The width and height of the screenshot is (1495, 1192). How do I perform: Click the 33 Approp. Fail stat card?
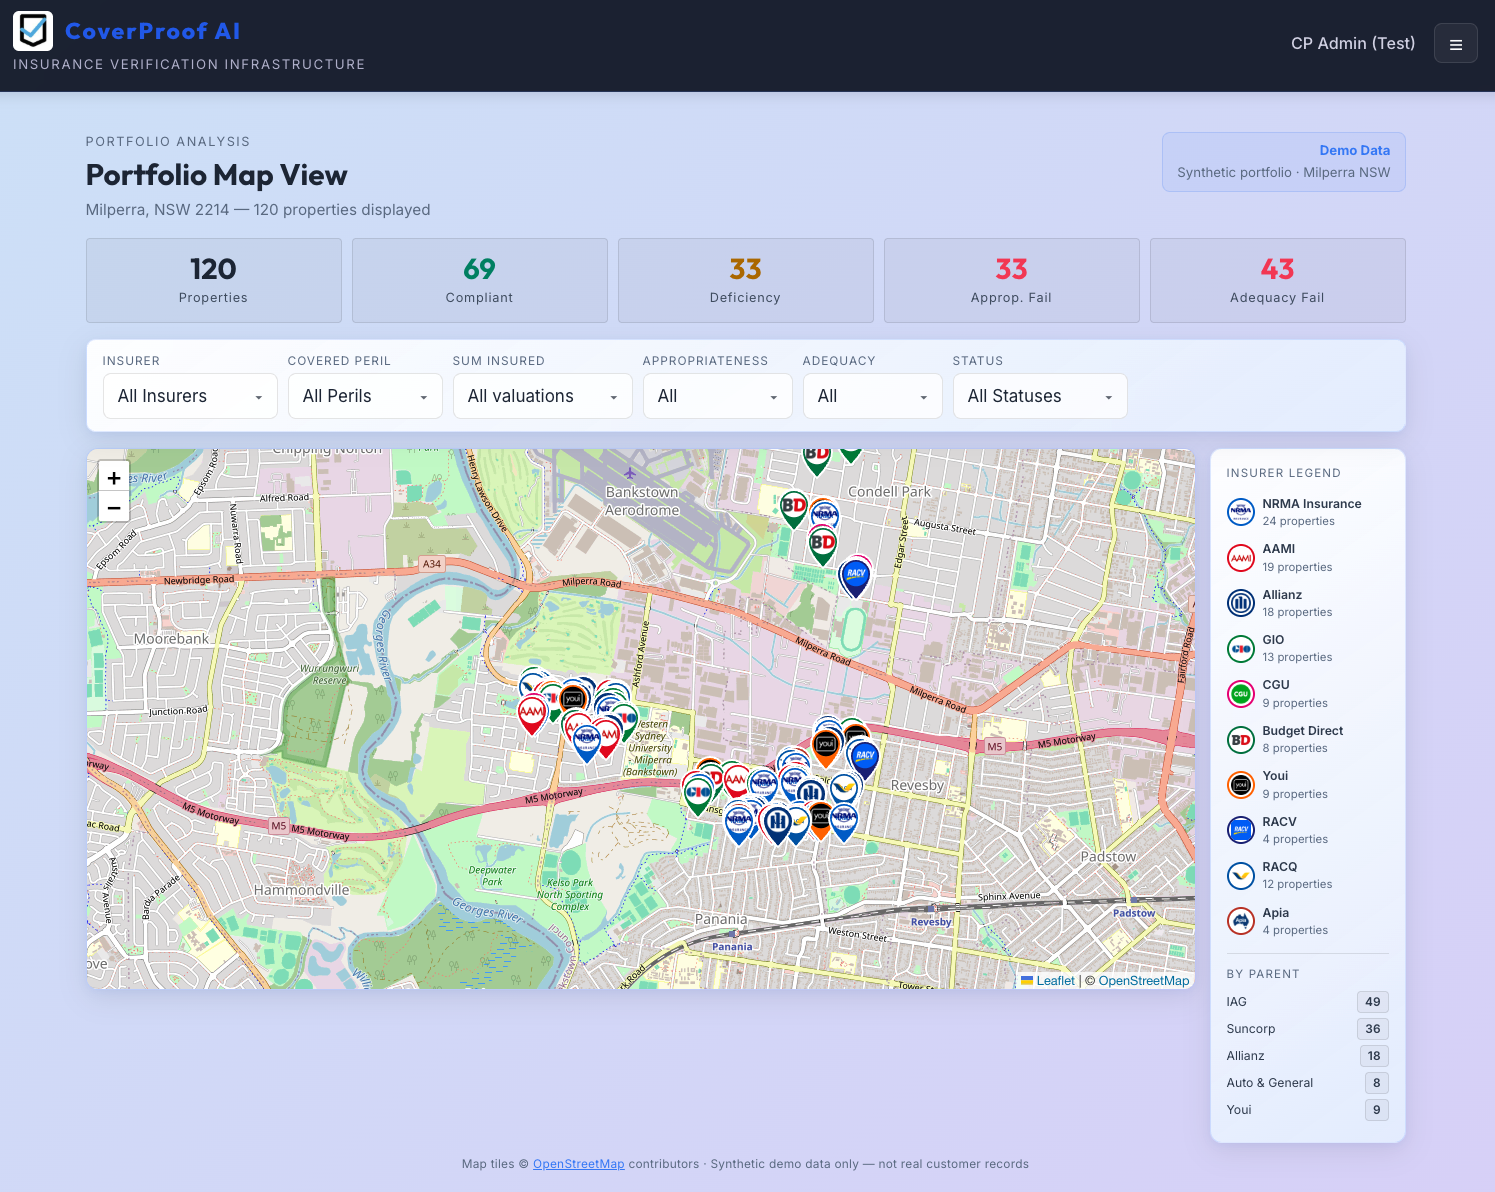coord(1012,280)
